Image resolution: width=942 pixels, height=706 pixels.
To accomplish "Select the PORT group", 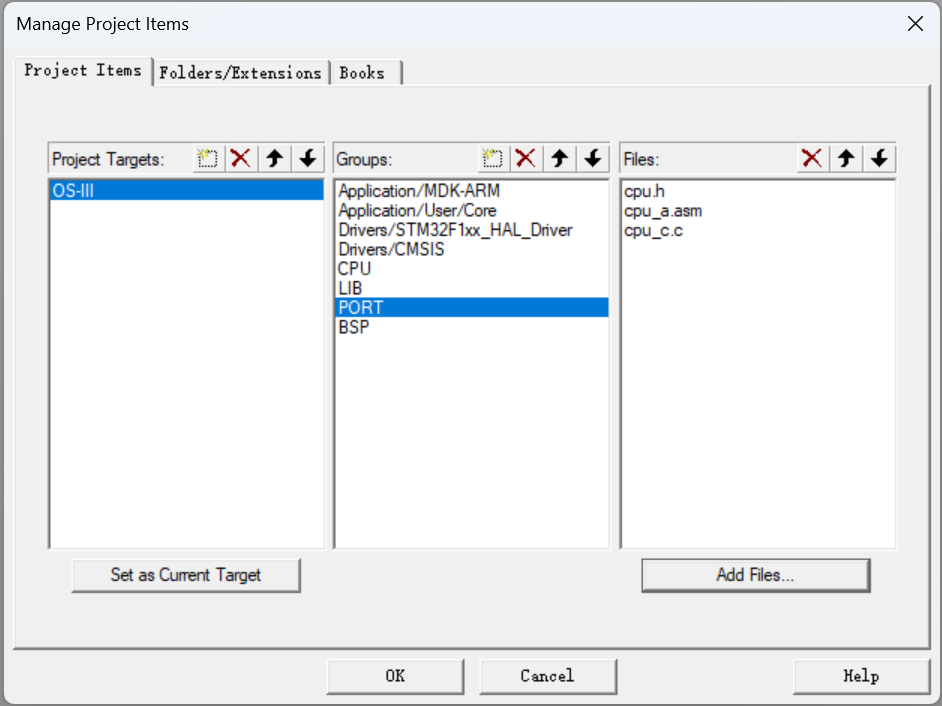I will click(x=472, y=308).
